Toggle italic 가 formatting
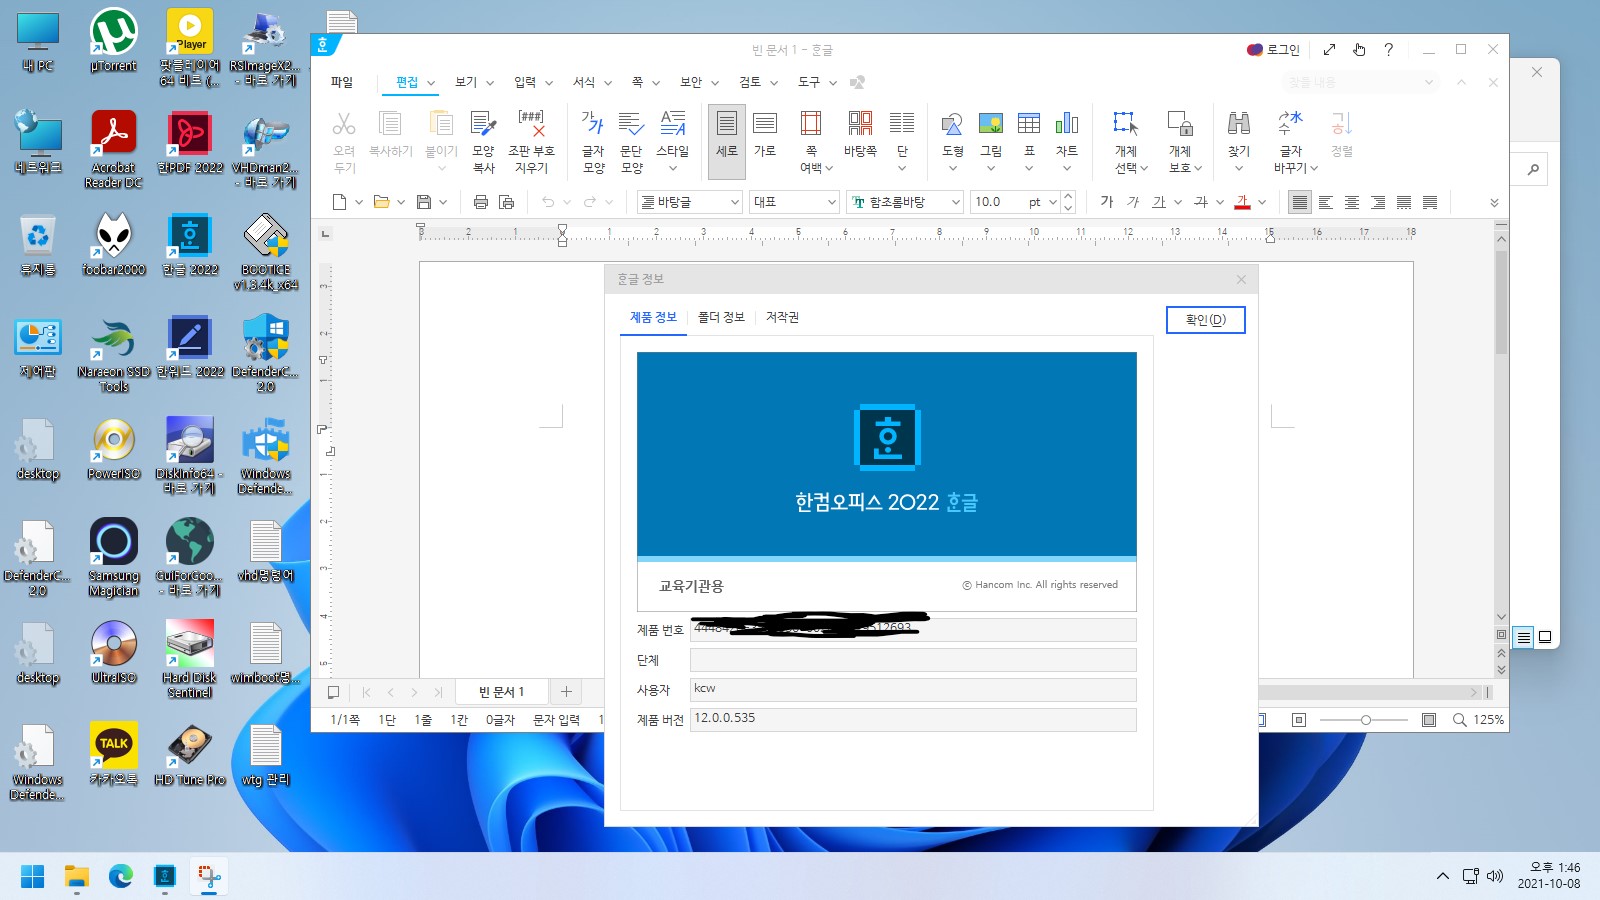 (x=1133, y=202)
